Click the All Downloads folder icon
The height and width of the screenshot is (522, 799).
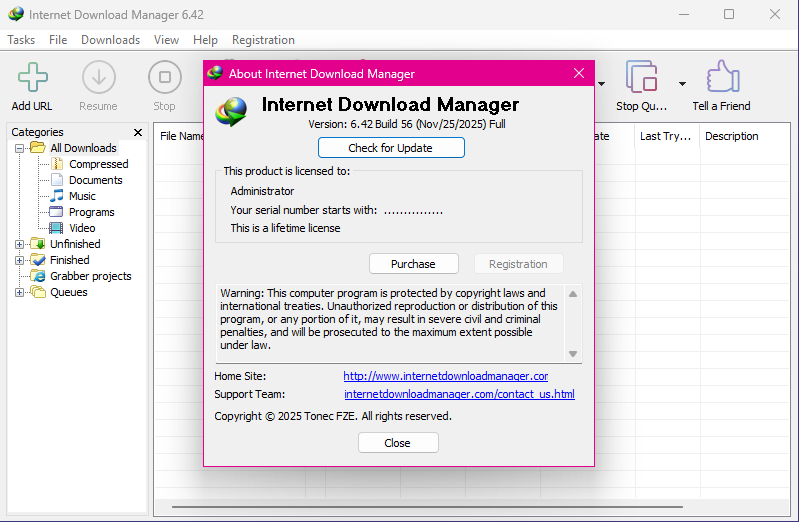[x=38, y=148]
